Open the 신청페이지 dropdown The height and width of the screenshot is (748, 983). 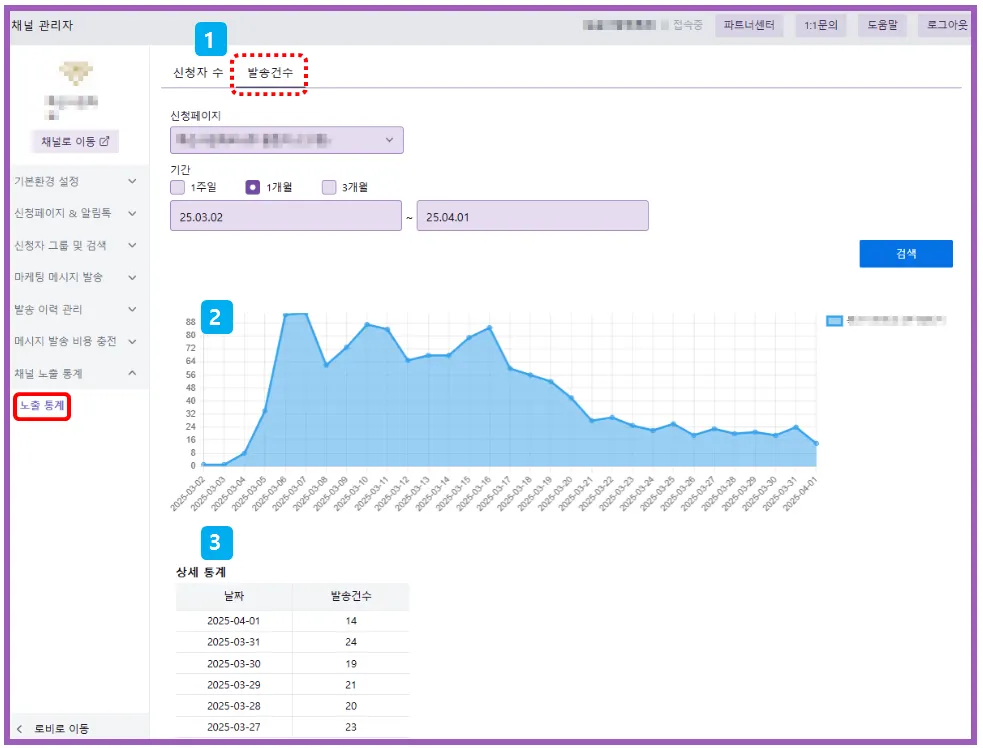pos(286,140)
